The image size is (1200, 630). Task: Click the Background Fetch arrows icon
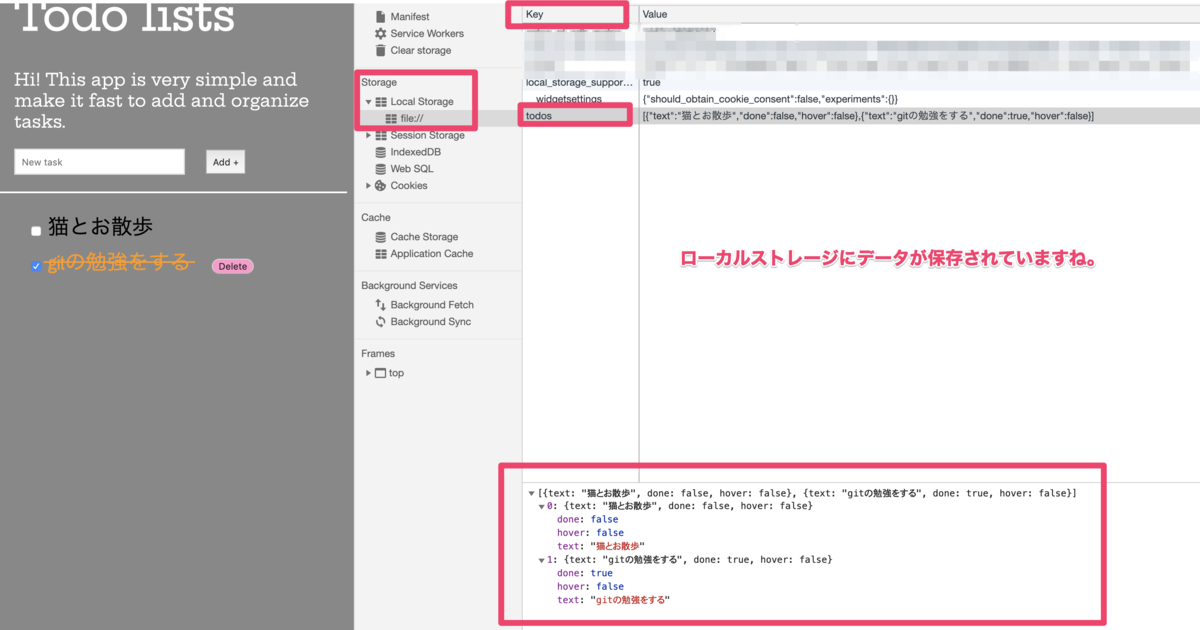point(381,305)
